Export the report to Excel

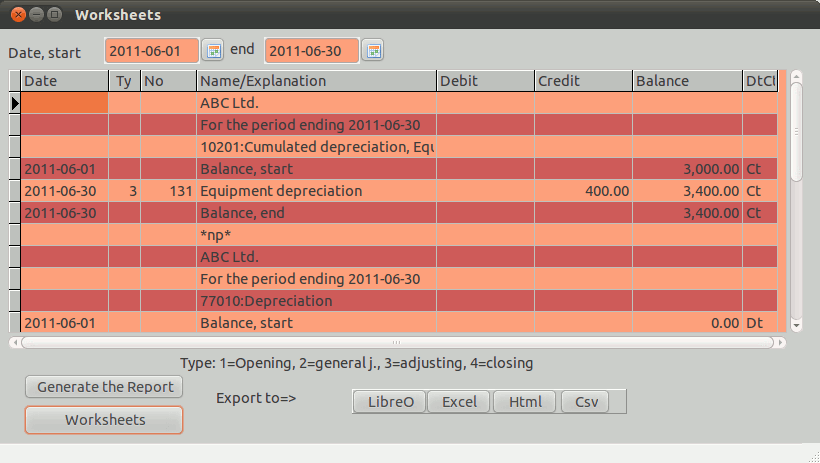point(459,402)
